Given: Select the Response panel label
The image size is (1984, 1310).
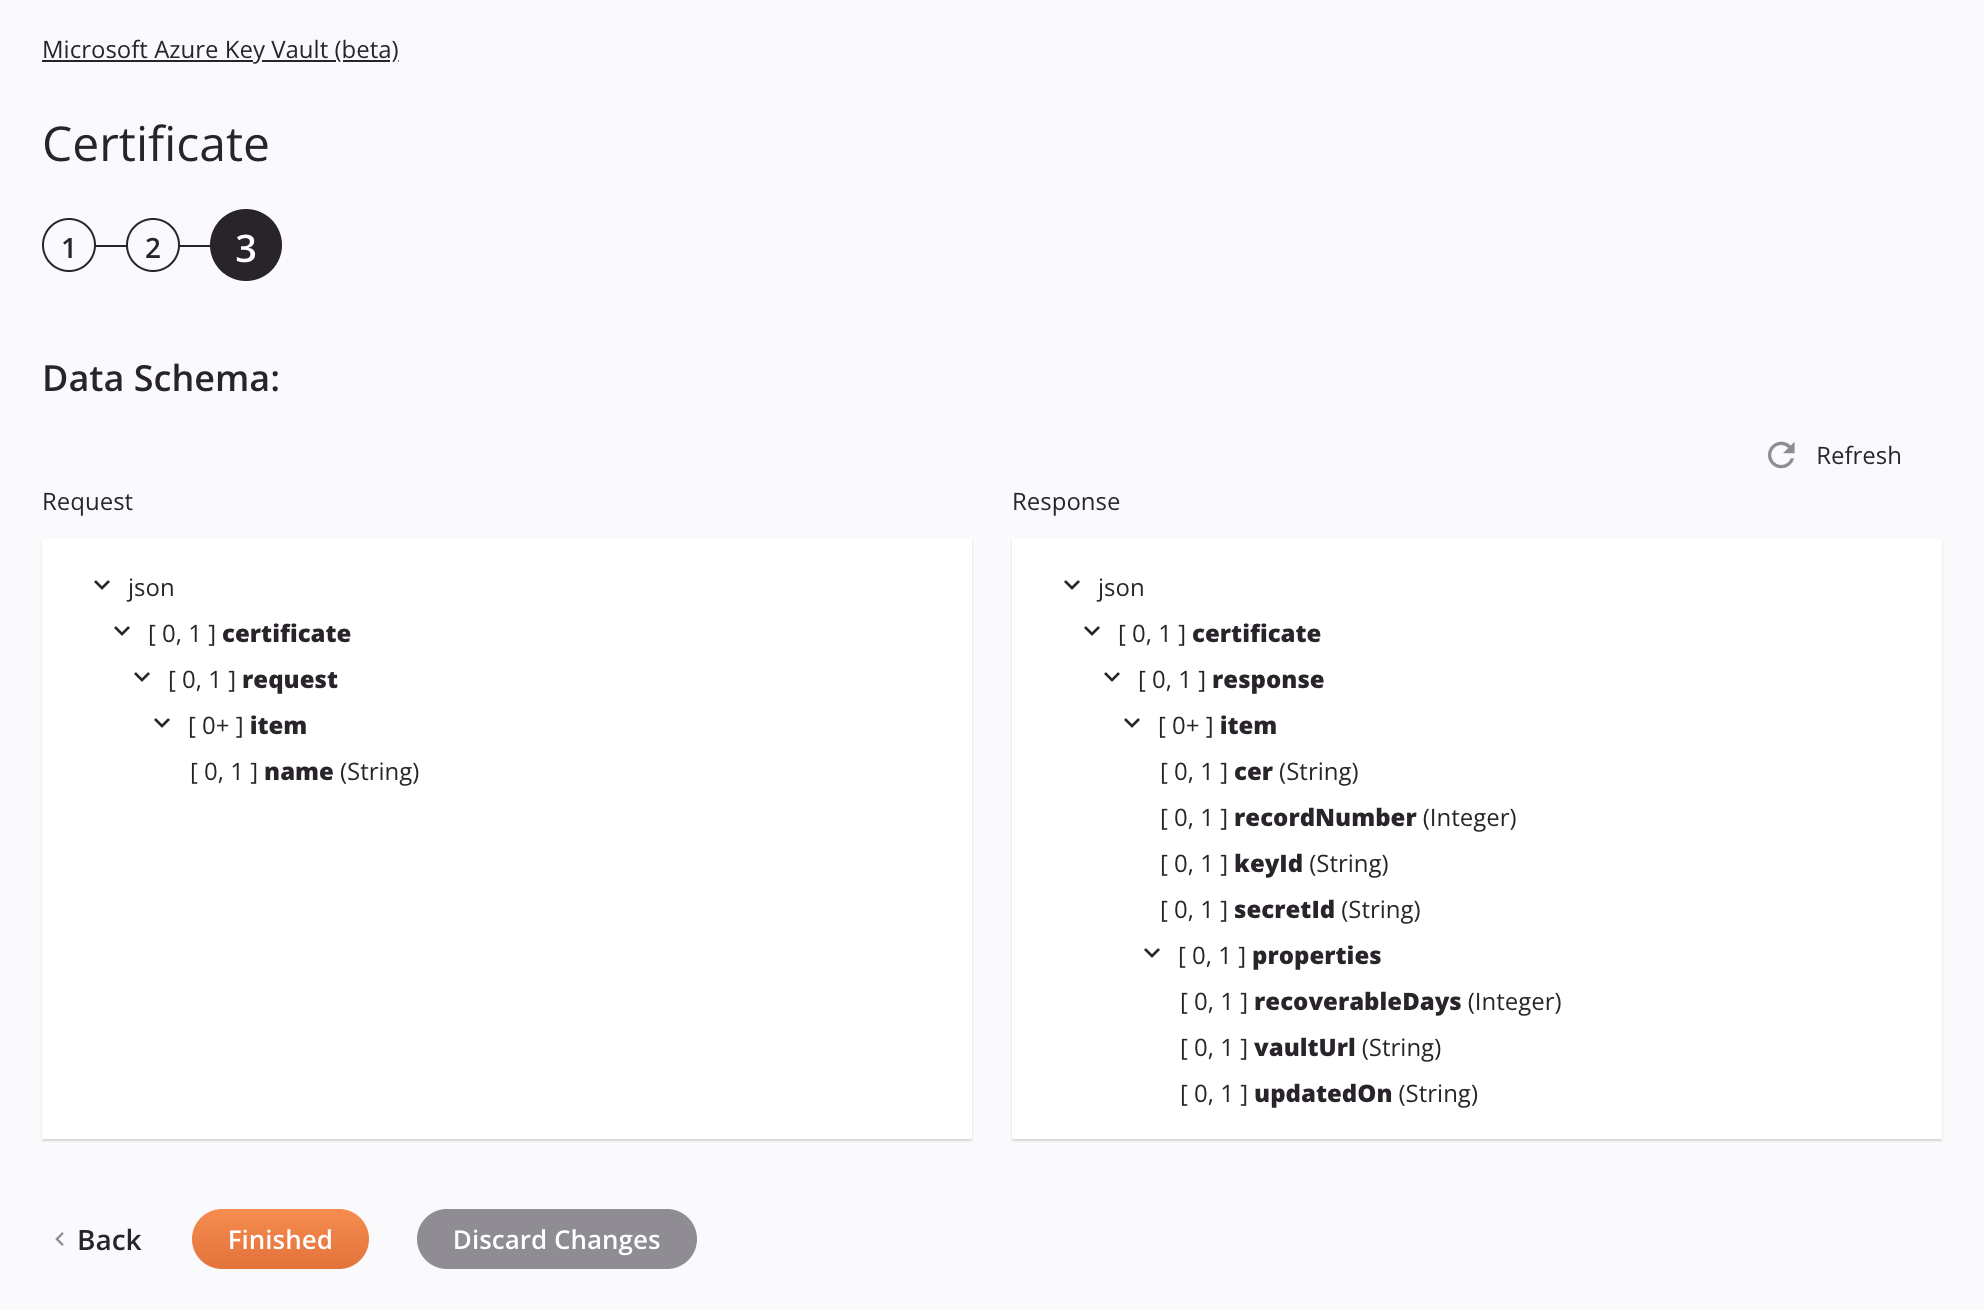Looking at the screenshot, I should point(1066,500).
